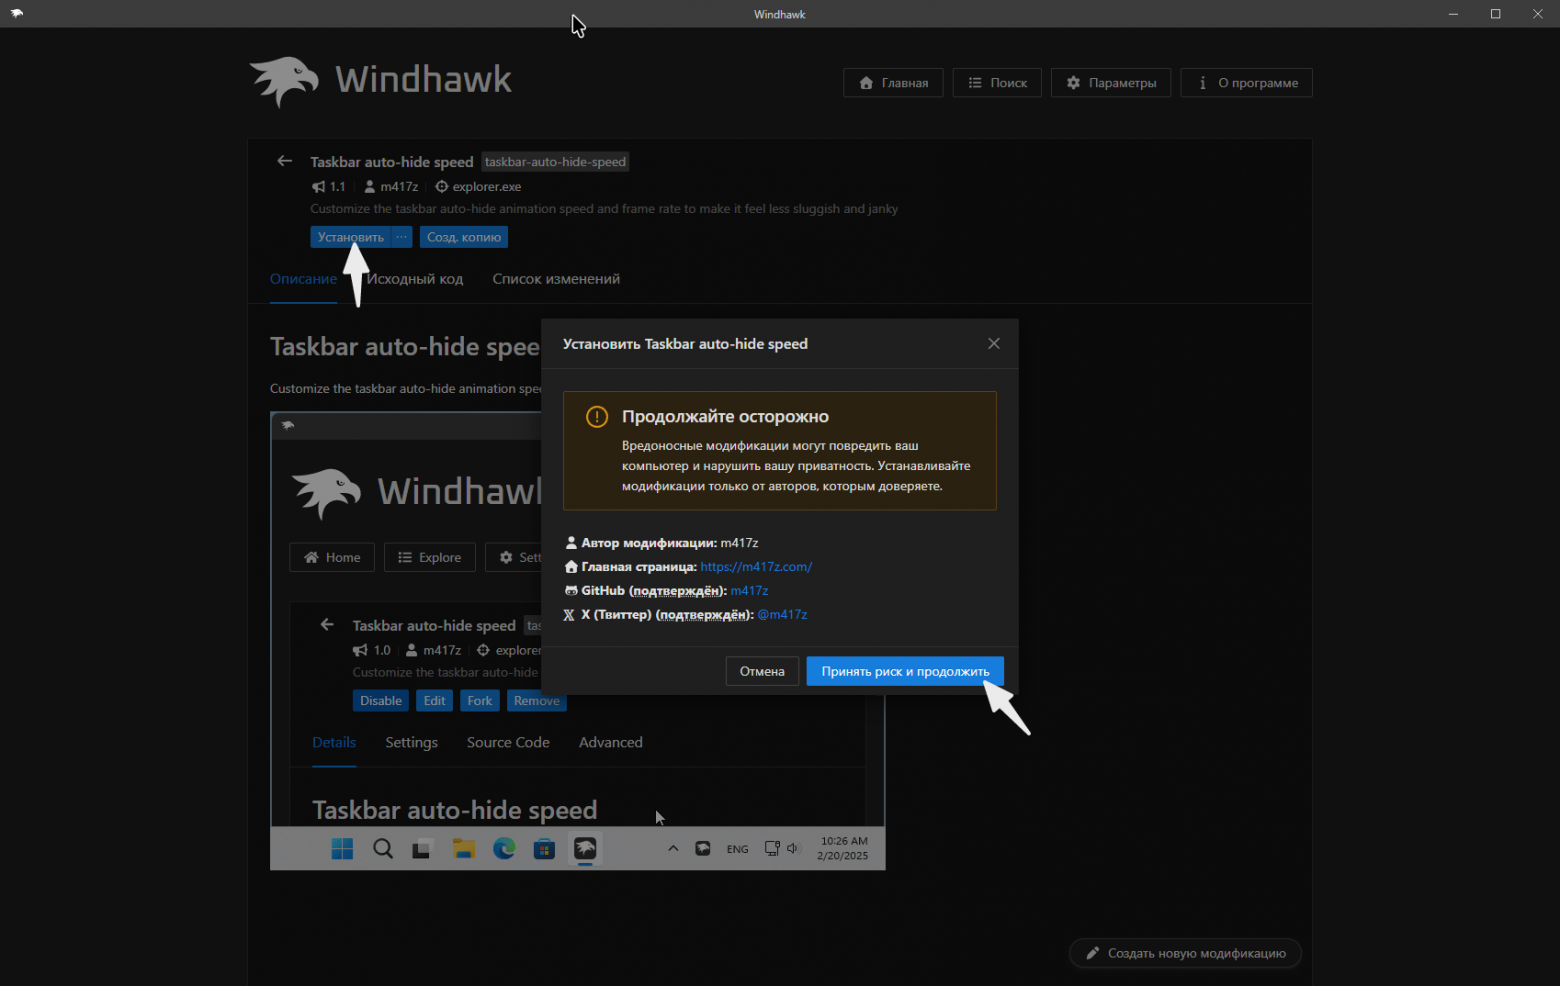Open Поиск explore button
1560x986 pixels.
[x=997, y=83]
